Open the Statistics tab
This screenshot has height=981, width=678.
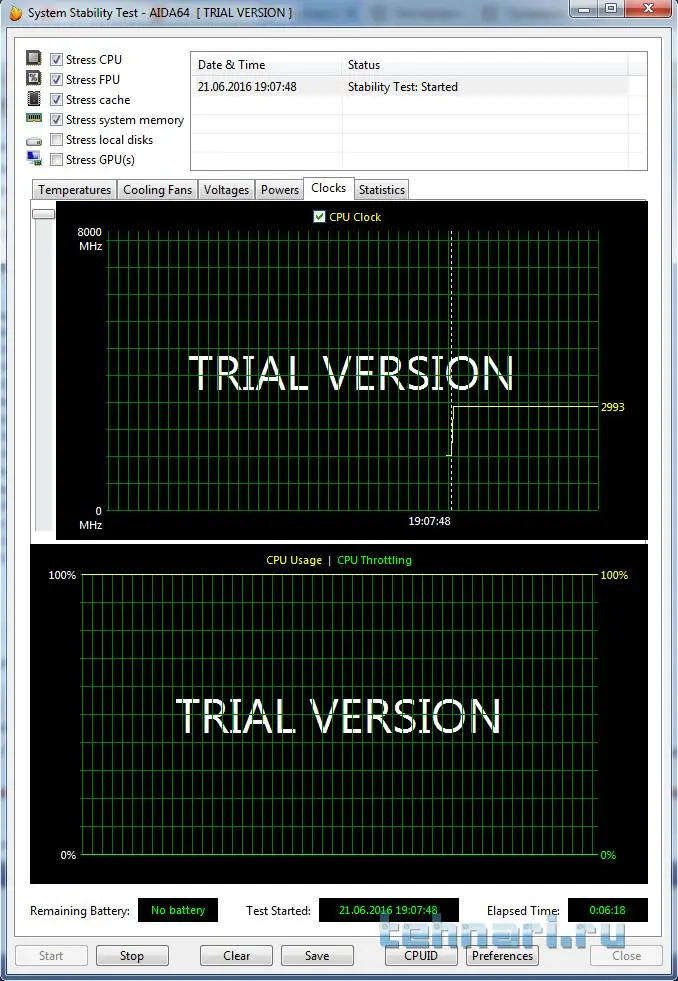382,190
